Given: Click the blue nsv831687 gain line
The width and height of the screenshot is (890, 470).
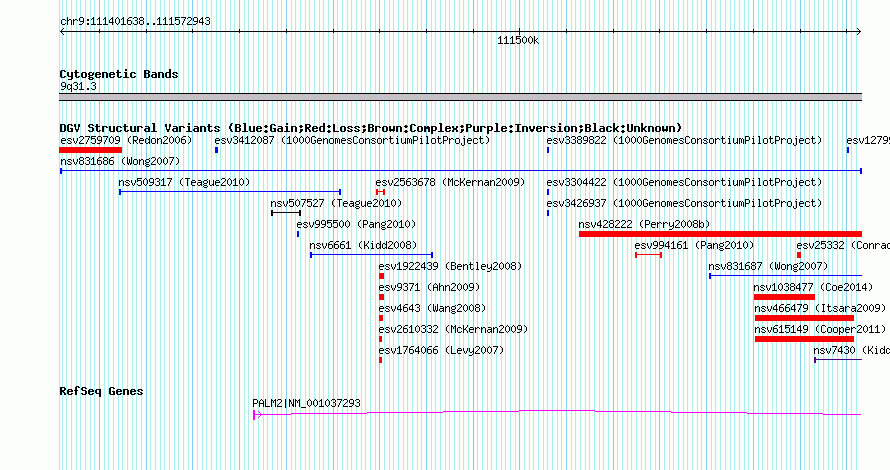Looking at the screenshot, I should (x=786, y=276).
